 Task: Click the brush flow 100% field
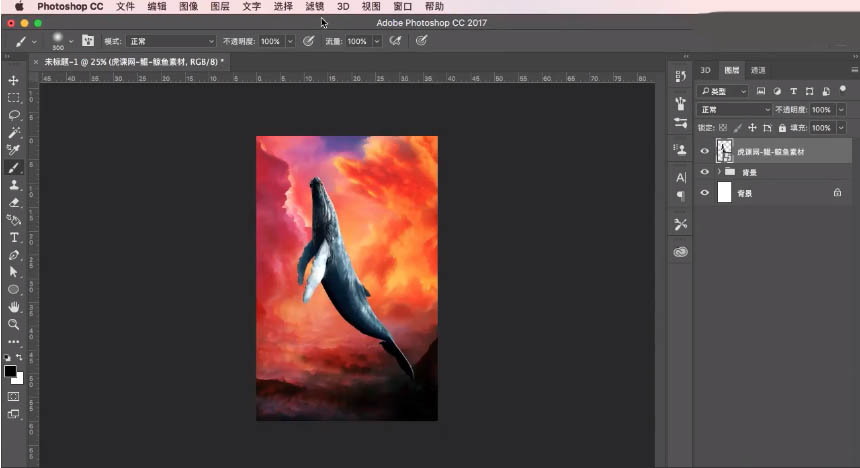(358, 41)
